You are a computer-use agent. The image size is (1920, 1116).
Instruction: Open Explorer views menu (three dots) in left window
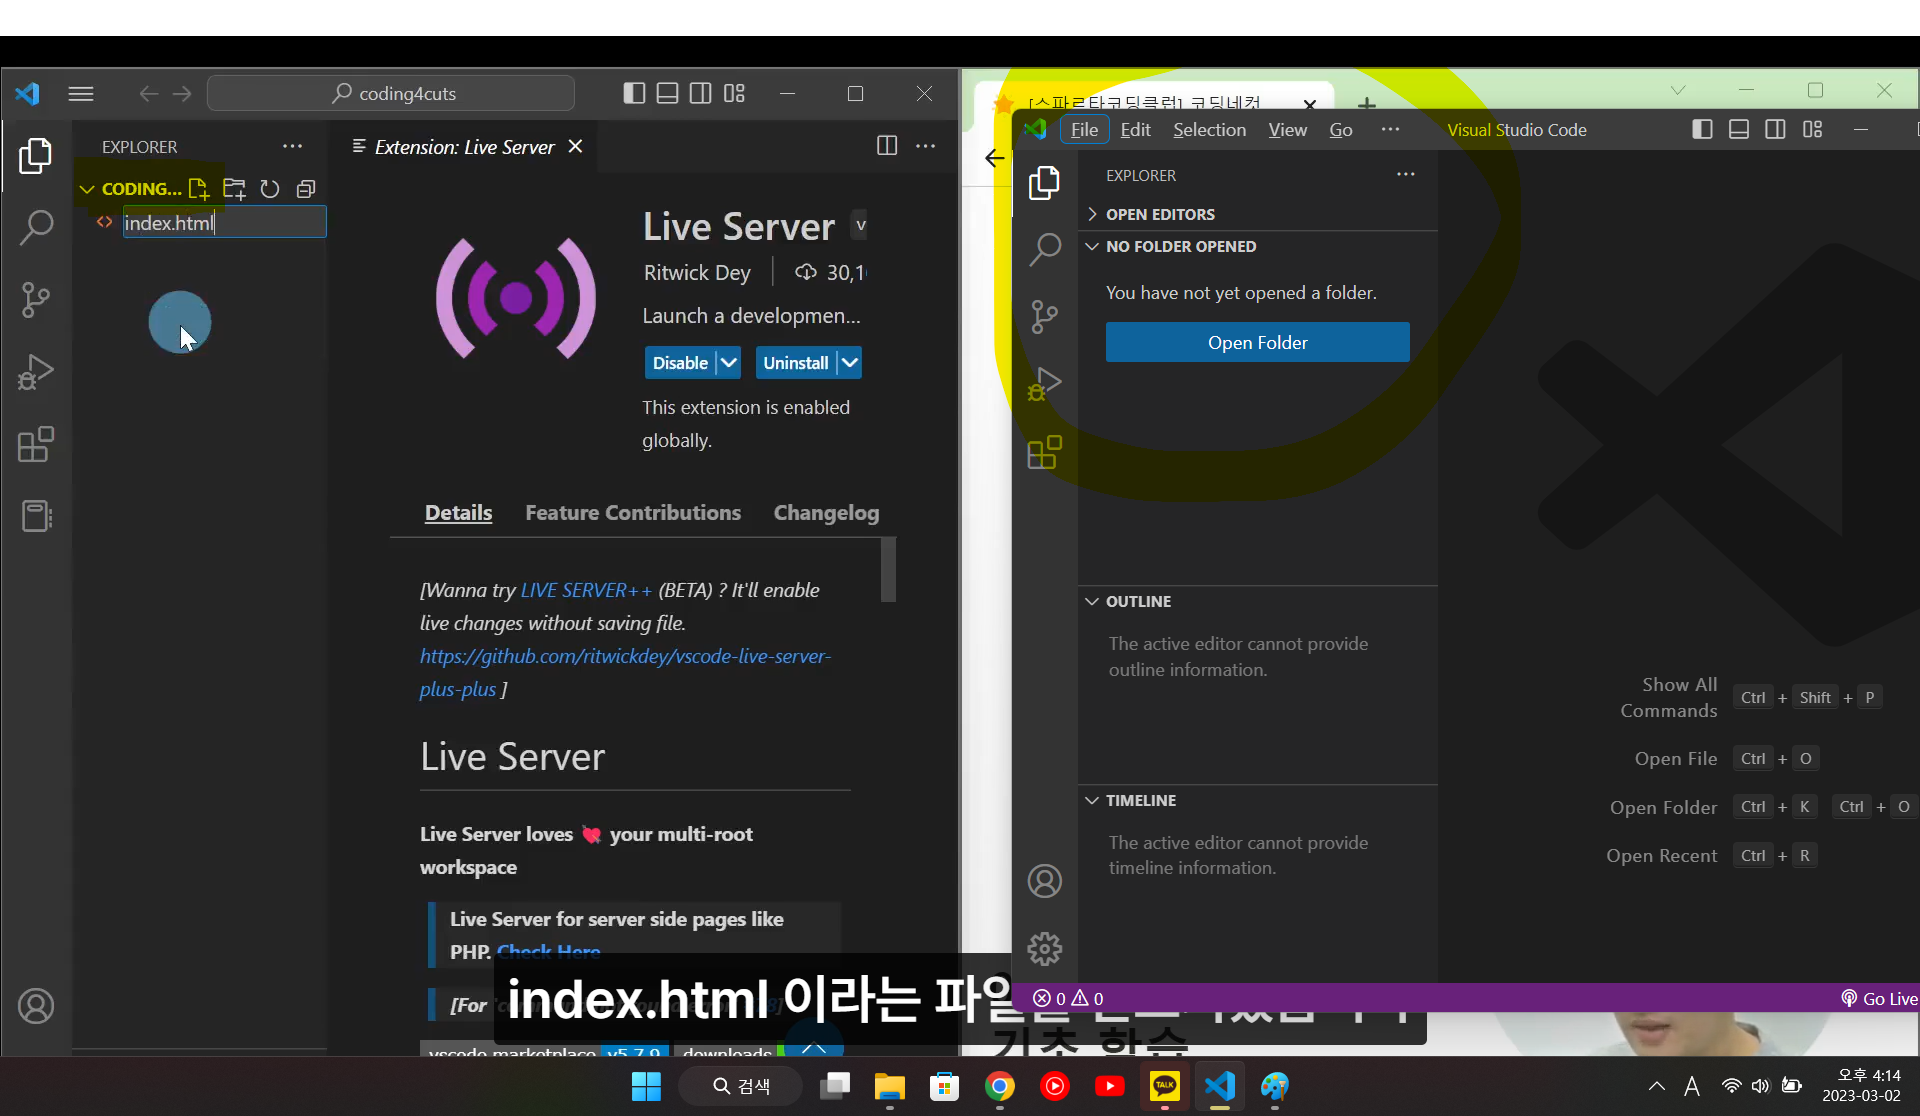tap(292, 146)
